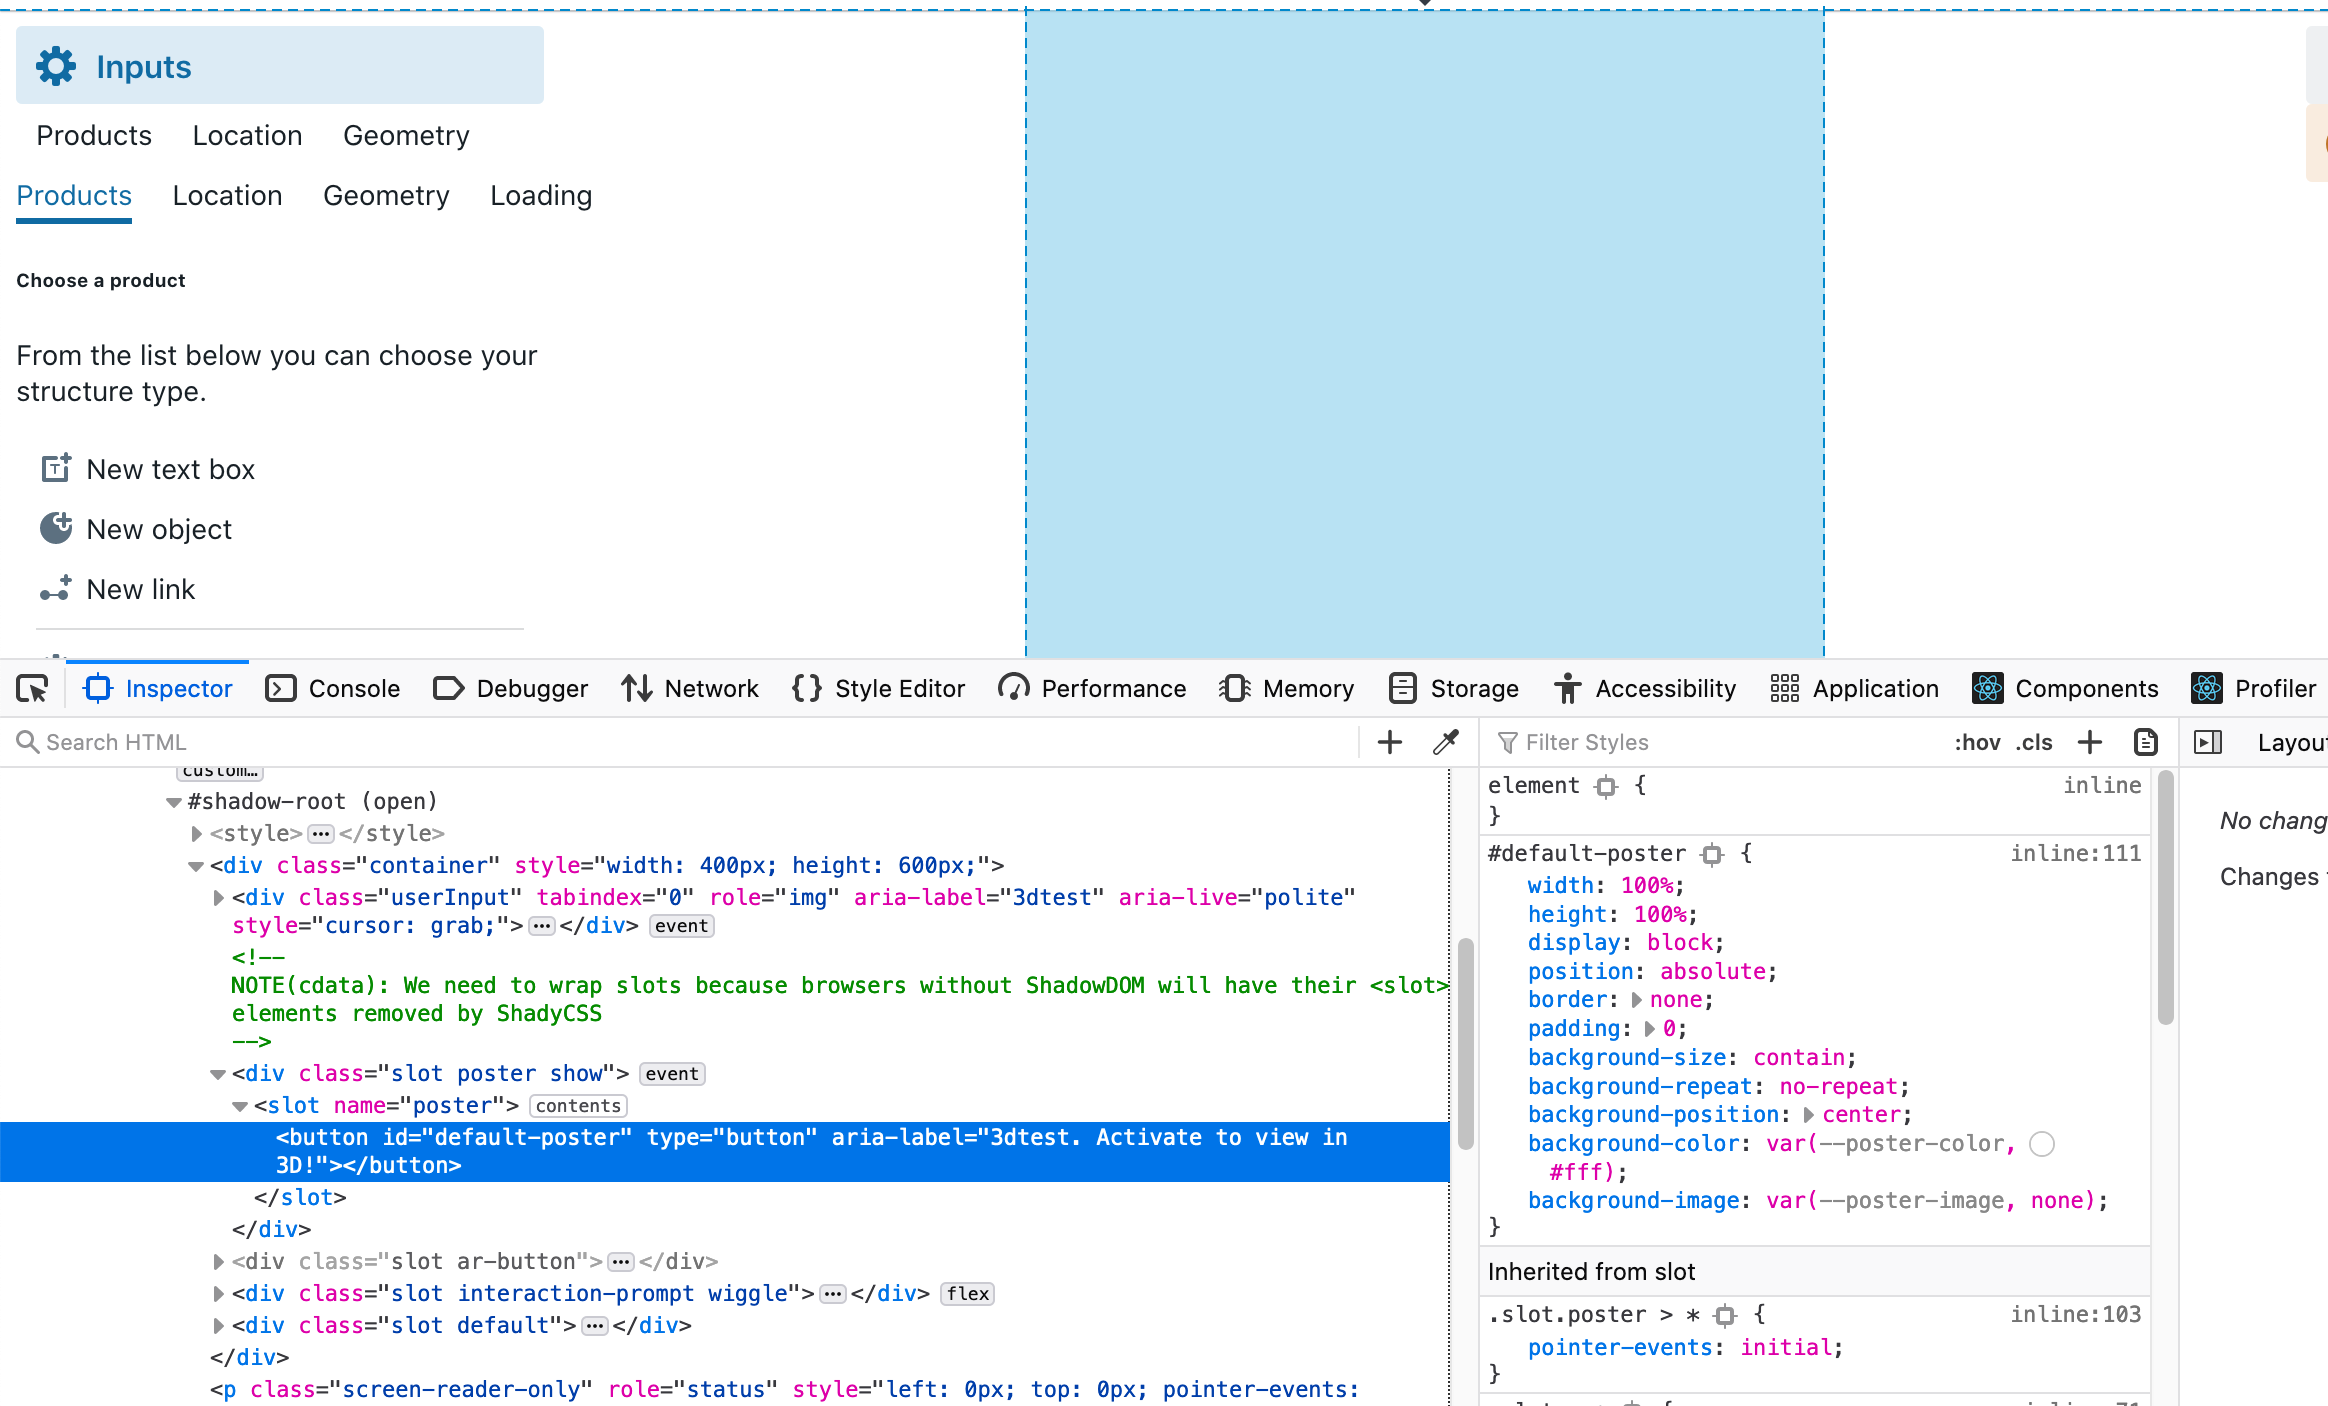This screenshot has width=2328, height=1406.
Task: Click the highlighter icon next to .slot.poster rule
Action: click(x=1726, y=1315)
